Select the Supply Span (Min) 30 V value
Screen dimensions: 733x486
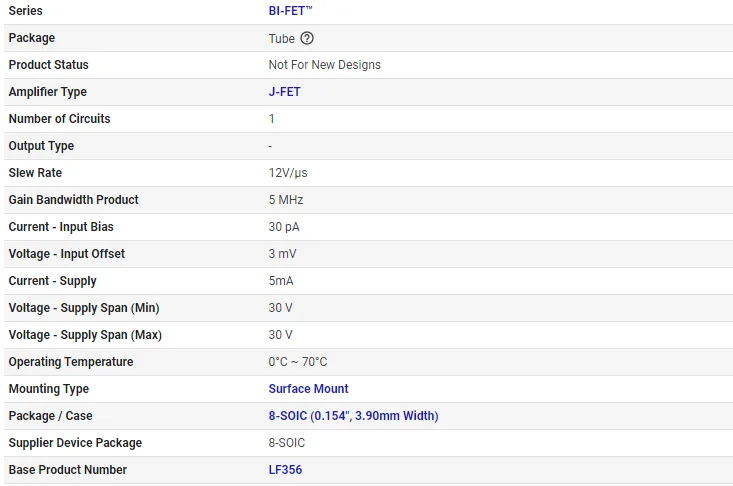(280, 308)
